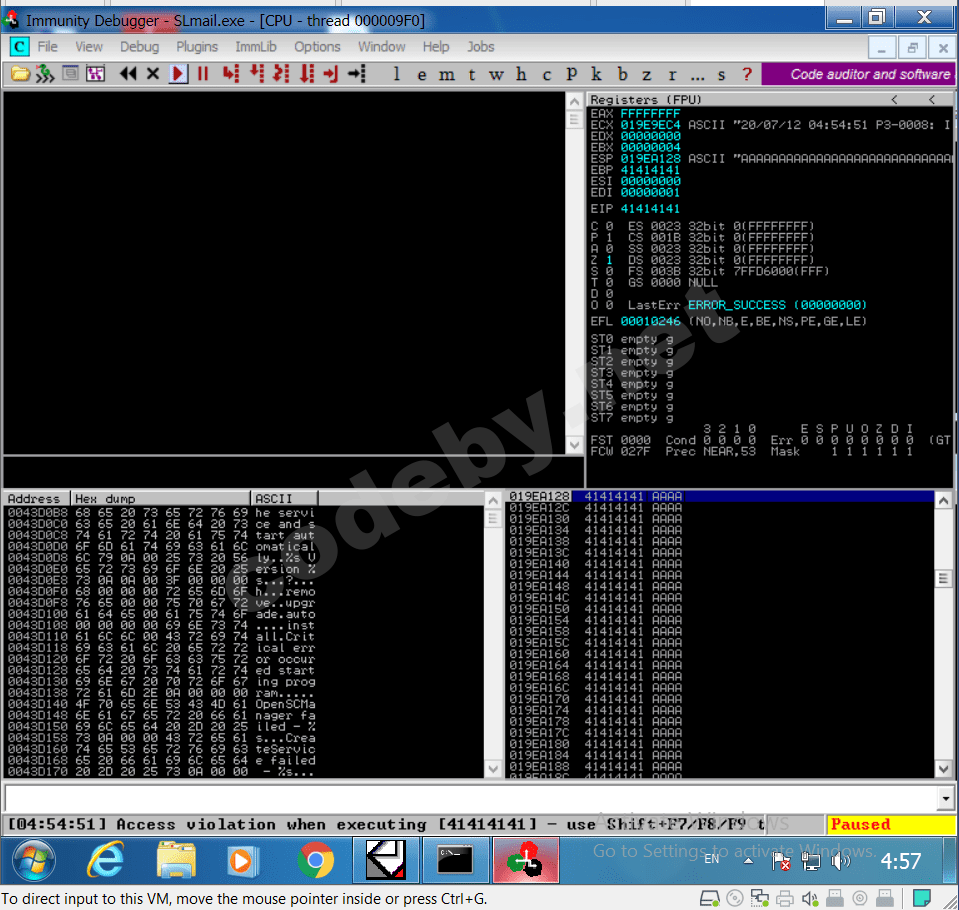Toggle the C flag value
The image size is (959, 910).
(609, 226)
